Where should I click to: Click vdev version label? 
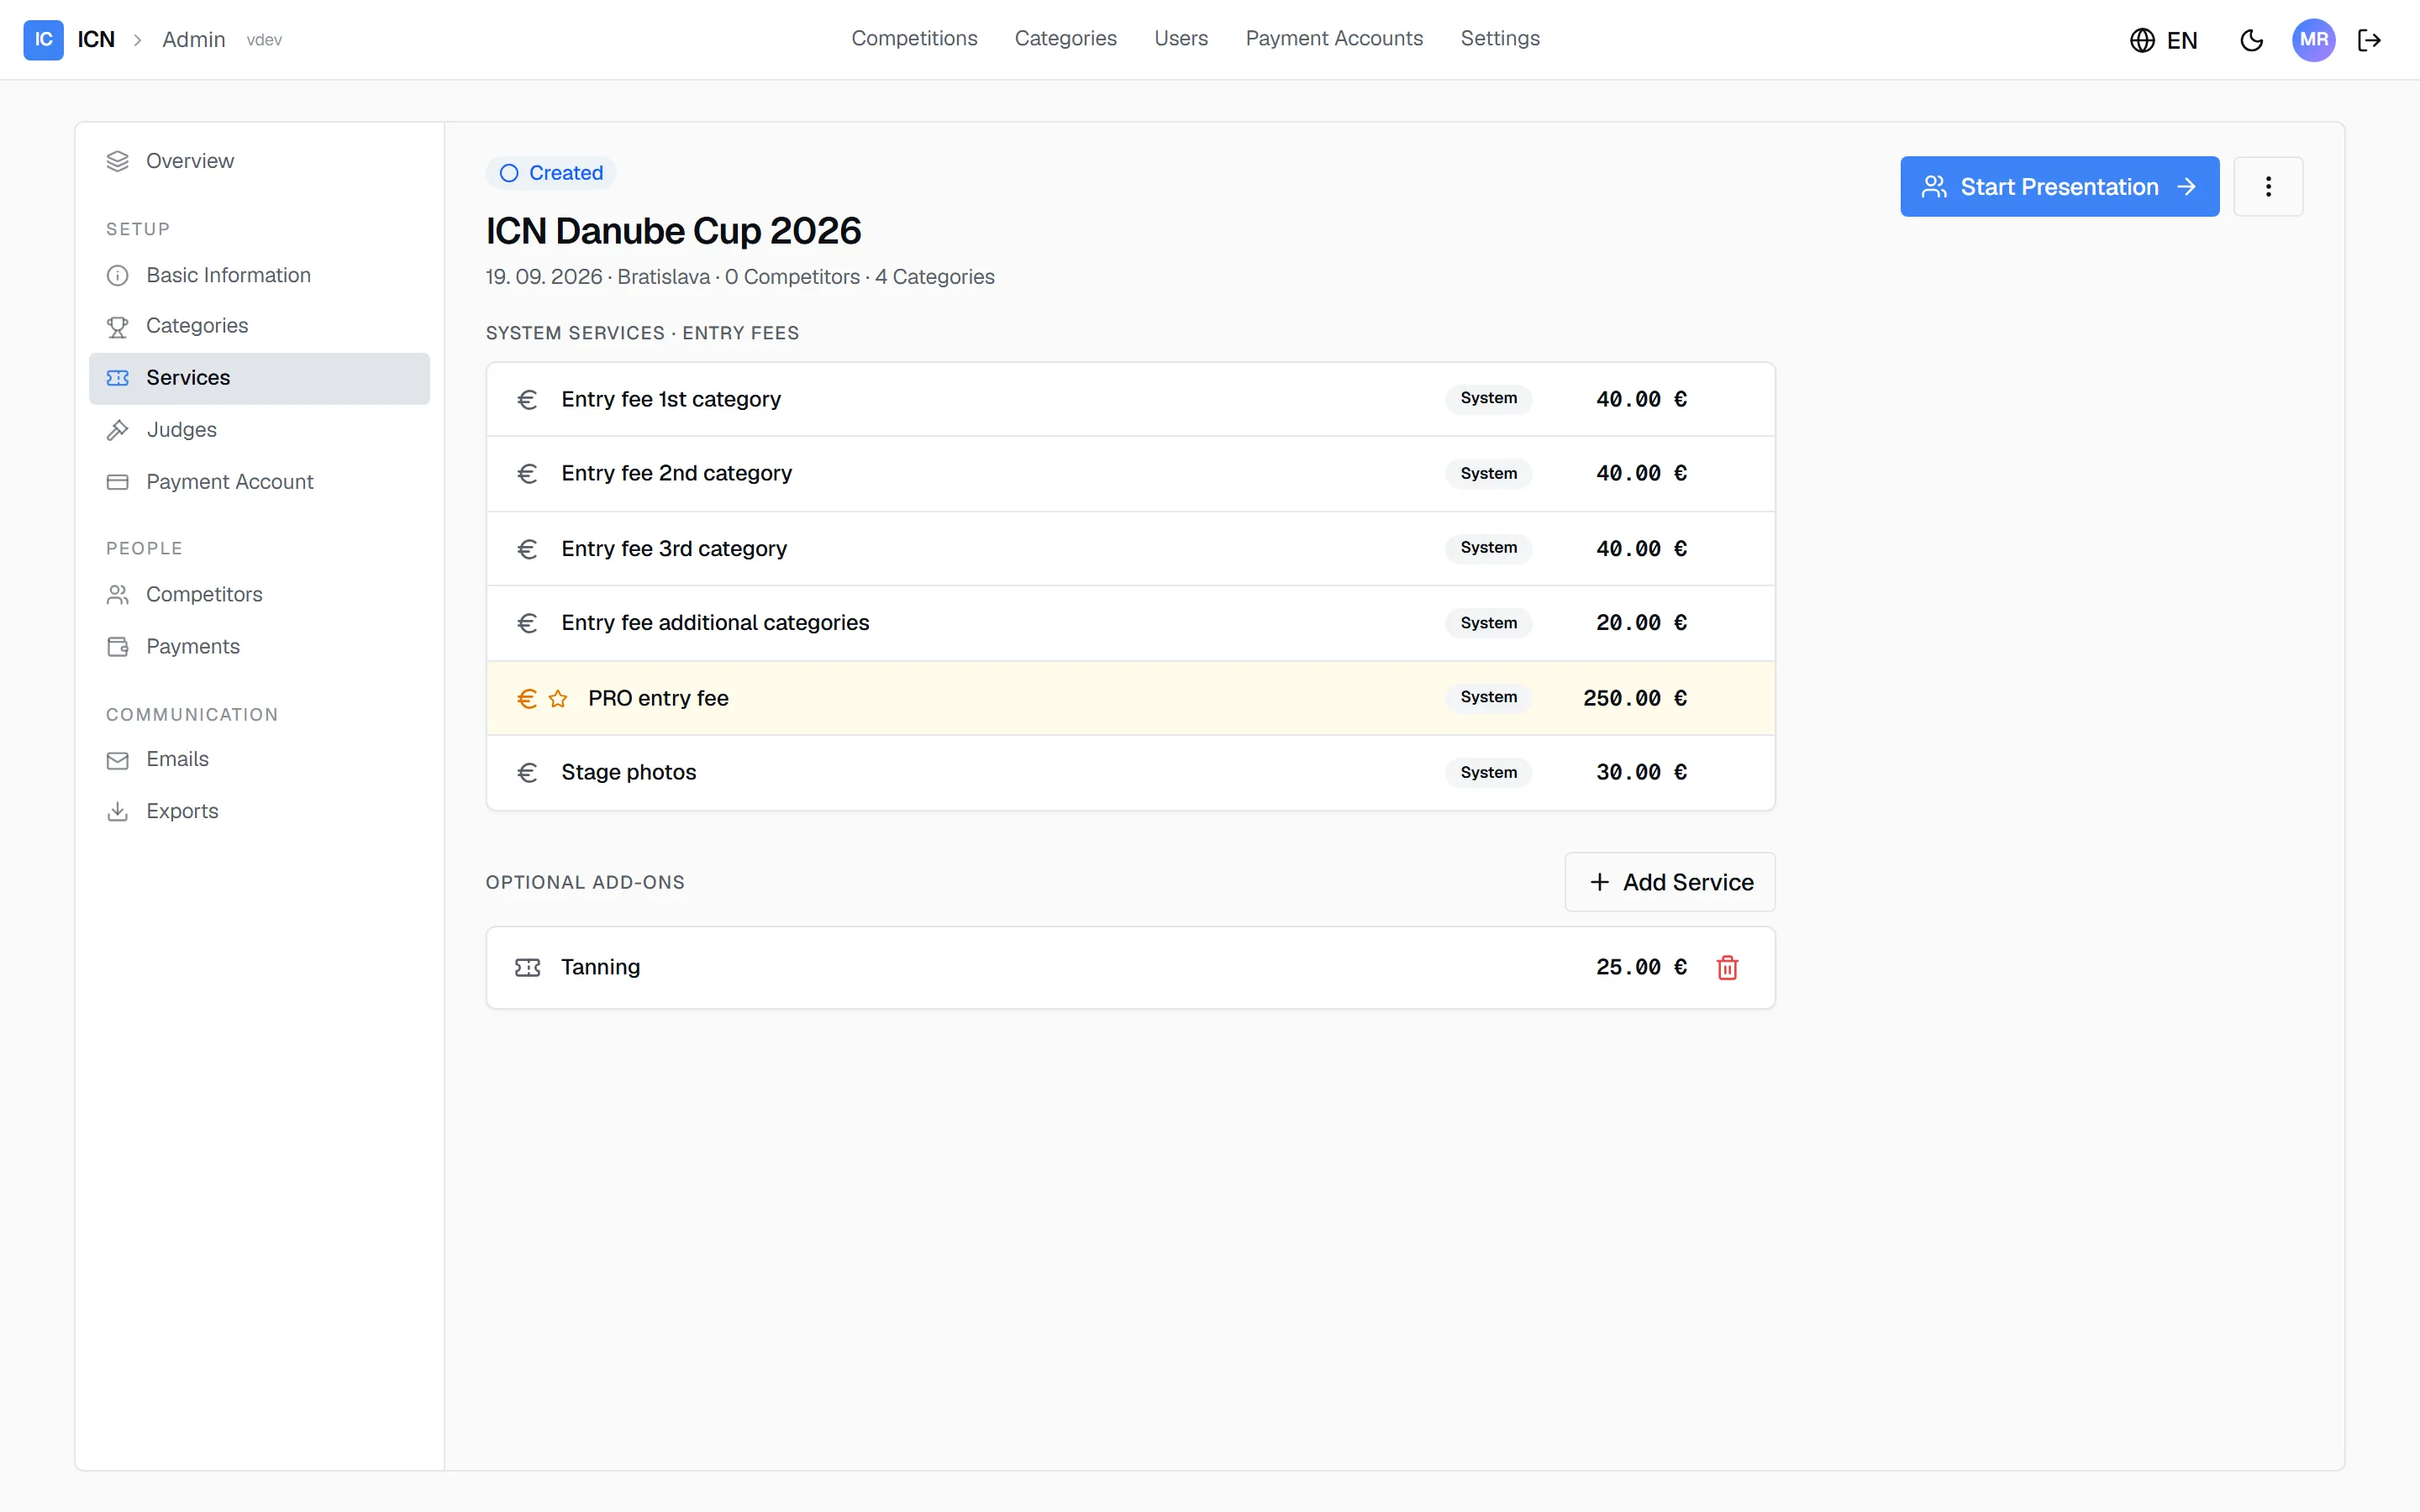264,40
